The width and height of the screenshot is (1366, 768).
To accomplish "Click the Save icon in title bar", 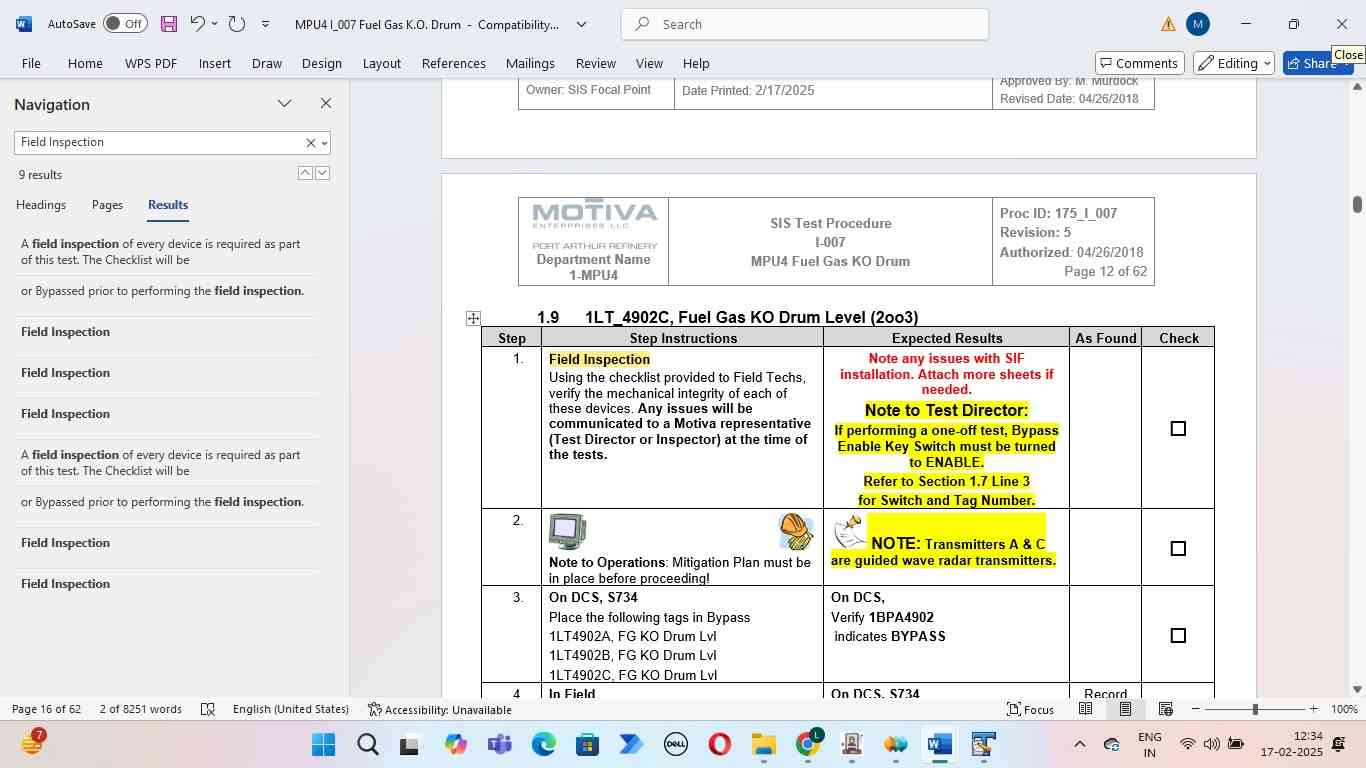I will (169, 24).
